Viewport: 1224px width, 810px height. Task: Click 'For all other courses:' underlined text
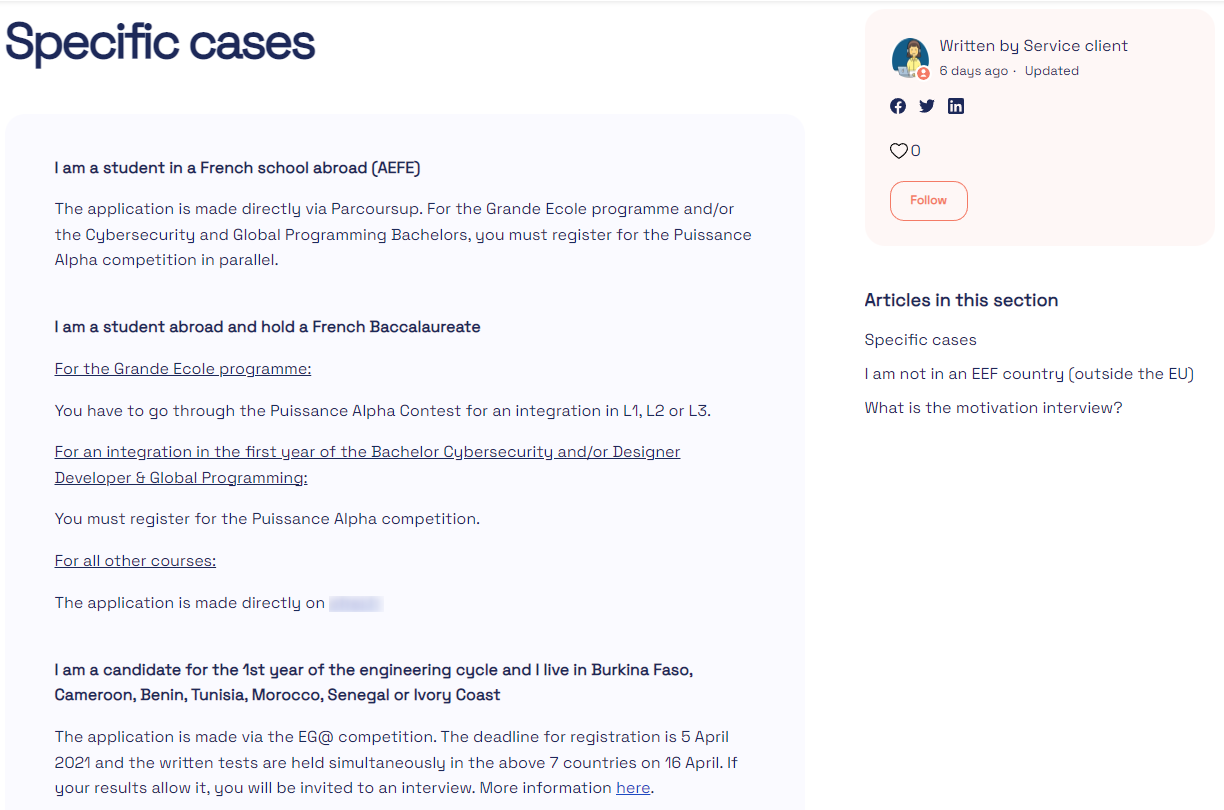135,561
